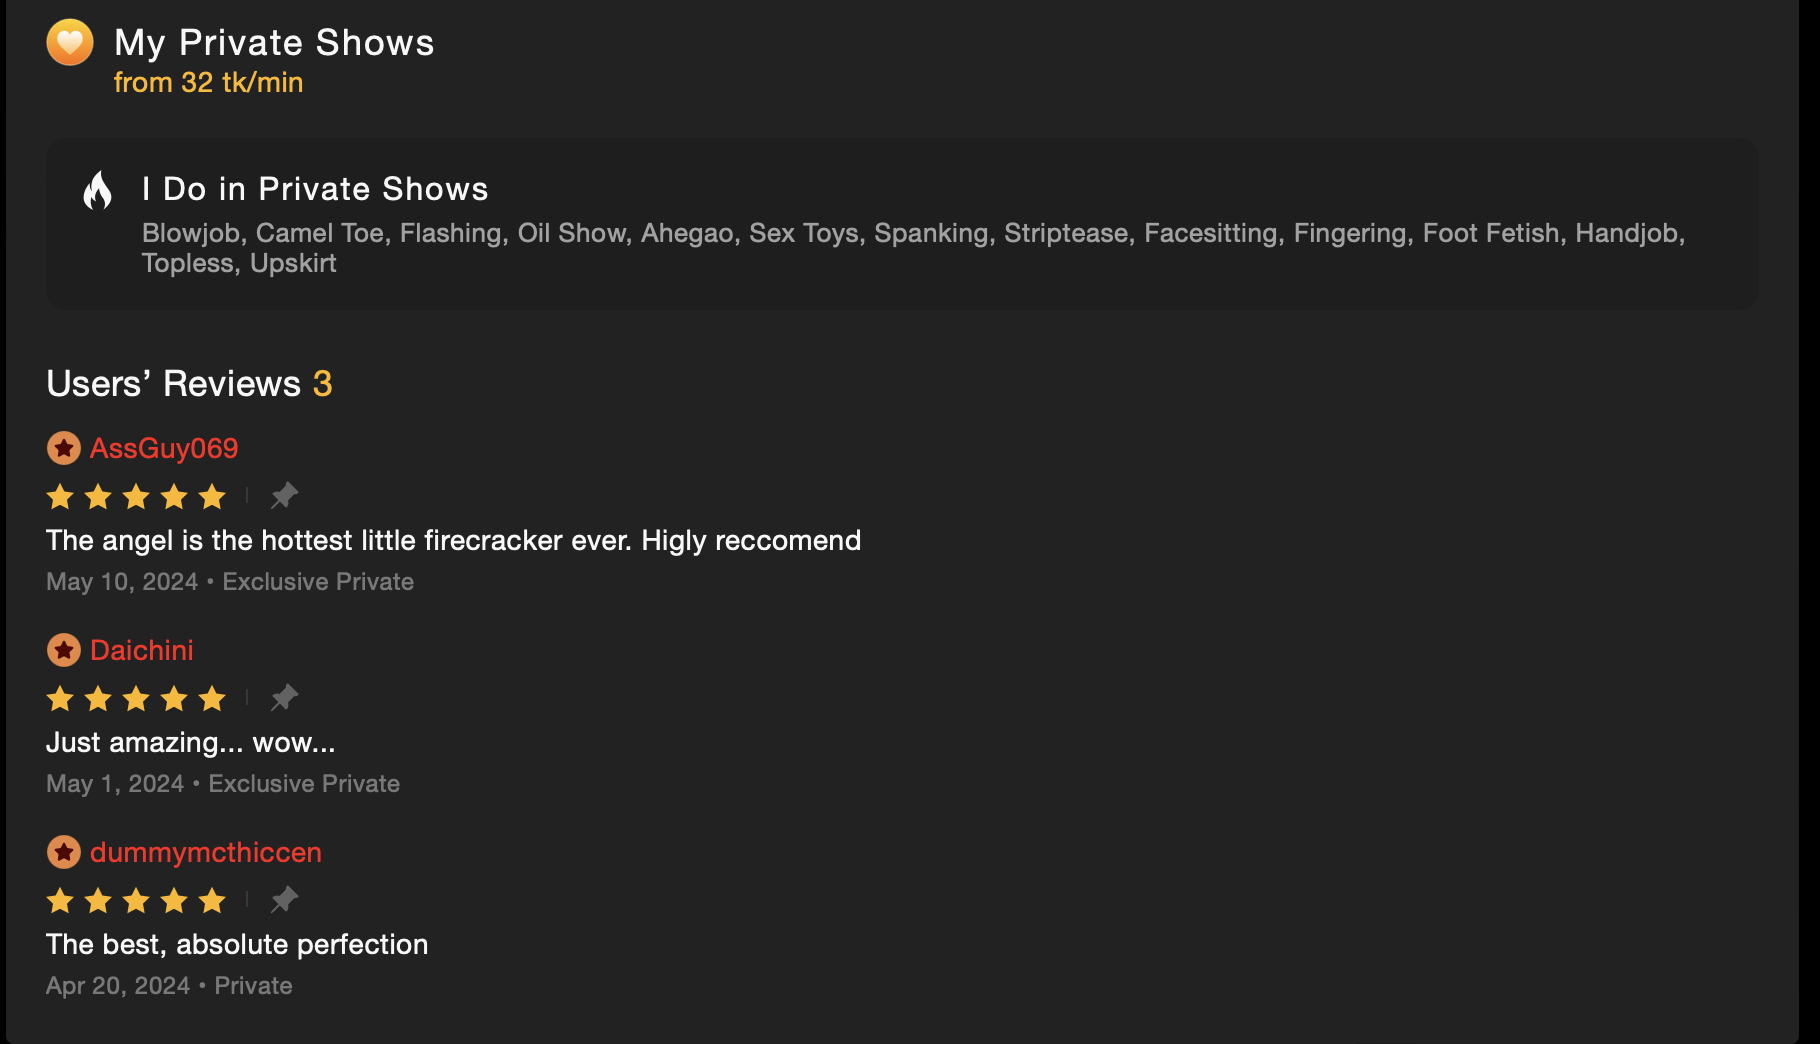This screenshot has height=1044, width=1820.
Task: Click the star badge beside AssGuy069
Action: pyautogui.click(x=64, y=449)
